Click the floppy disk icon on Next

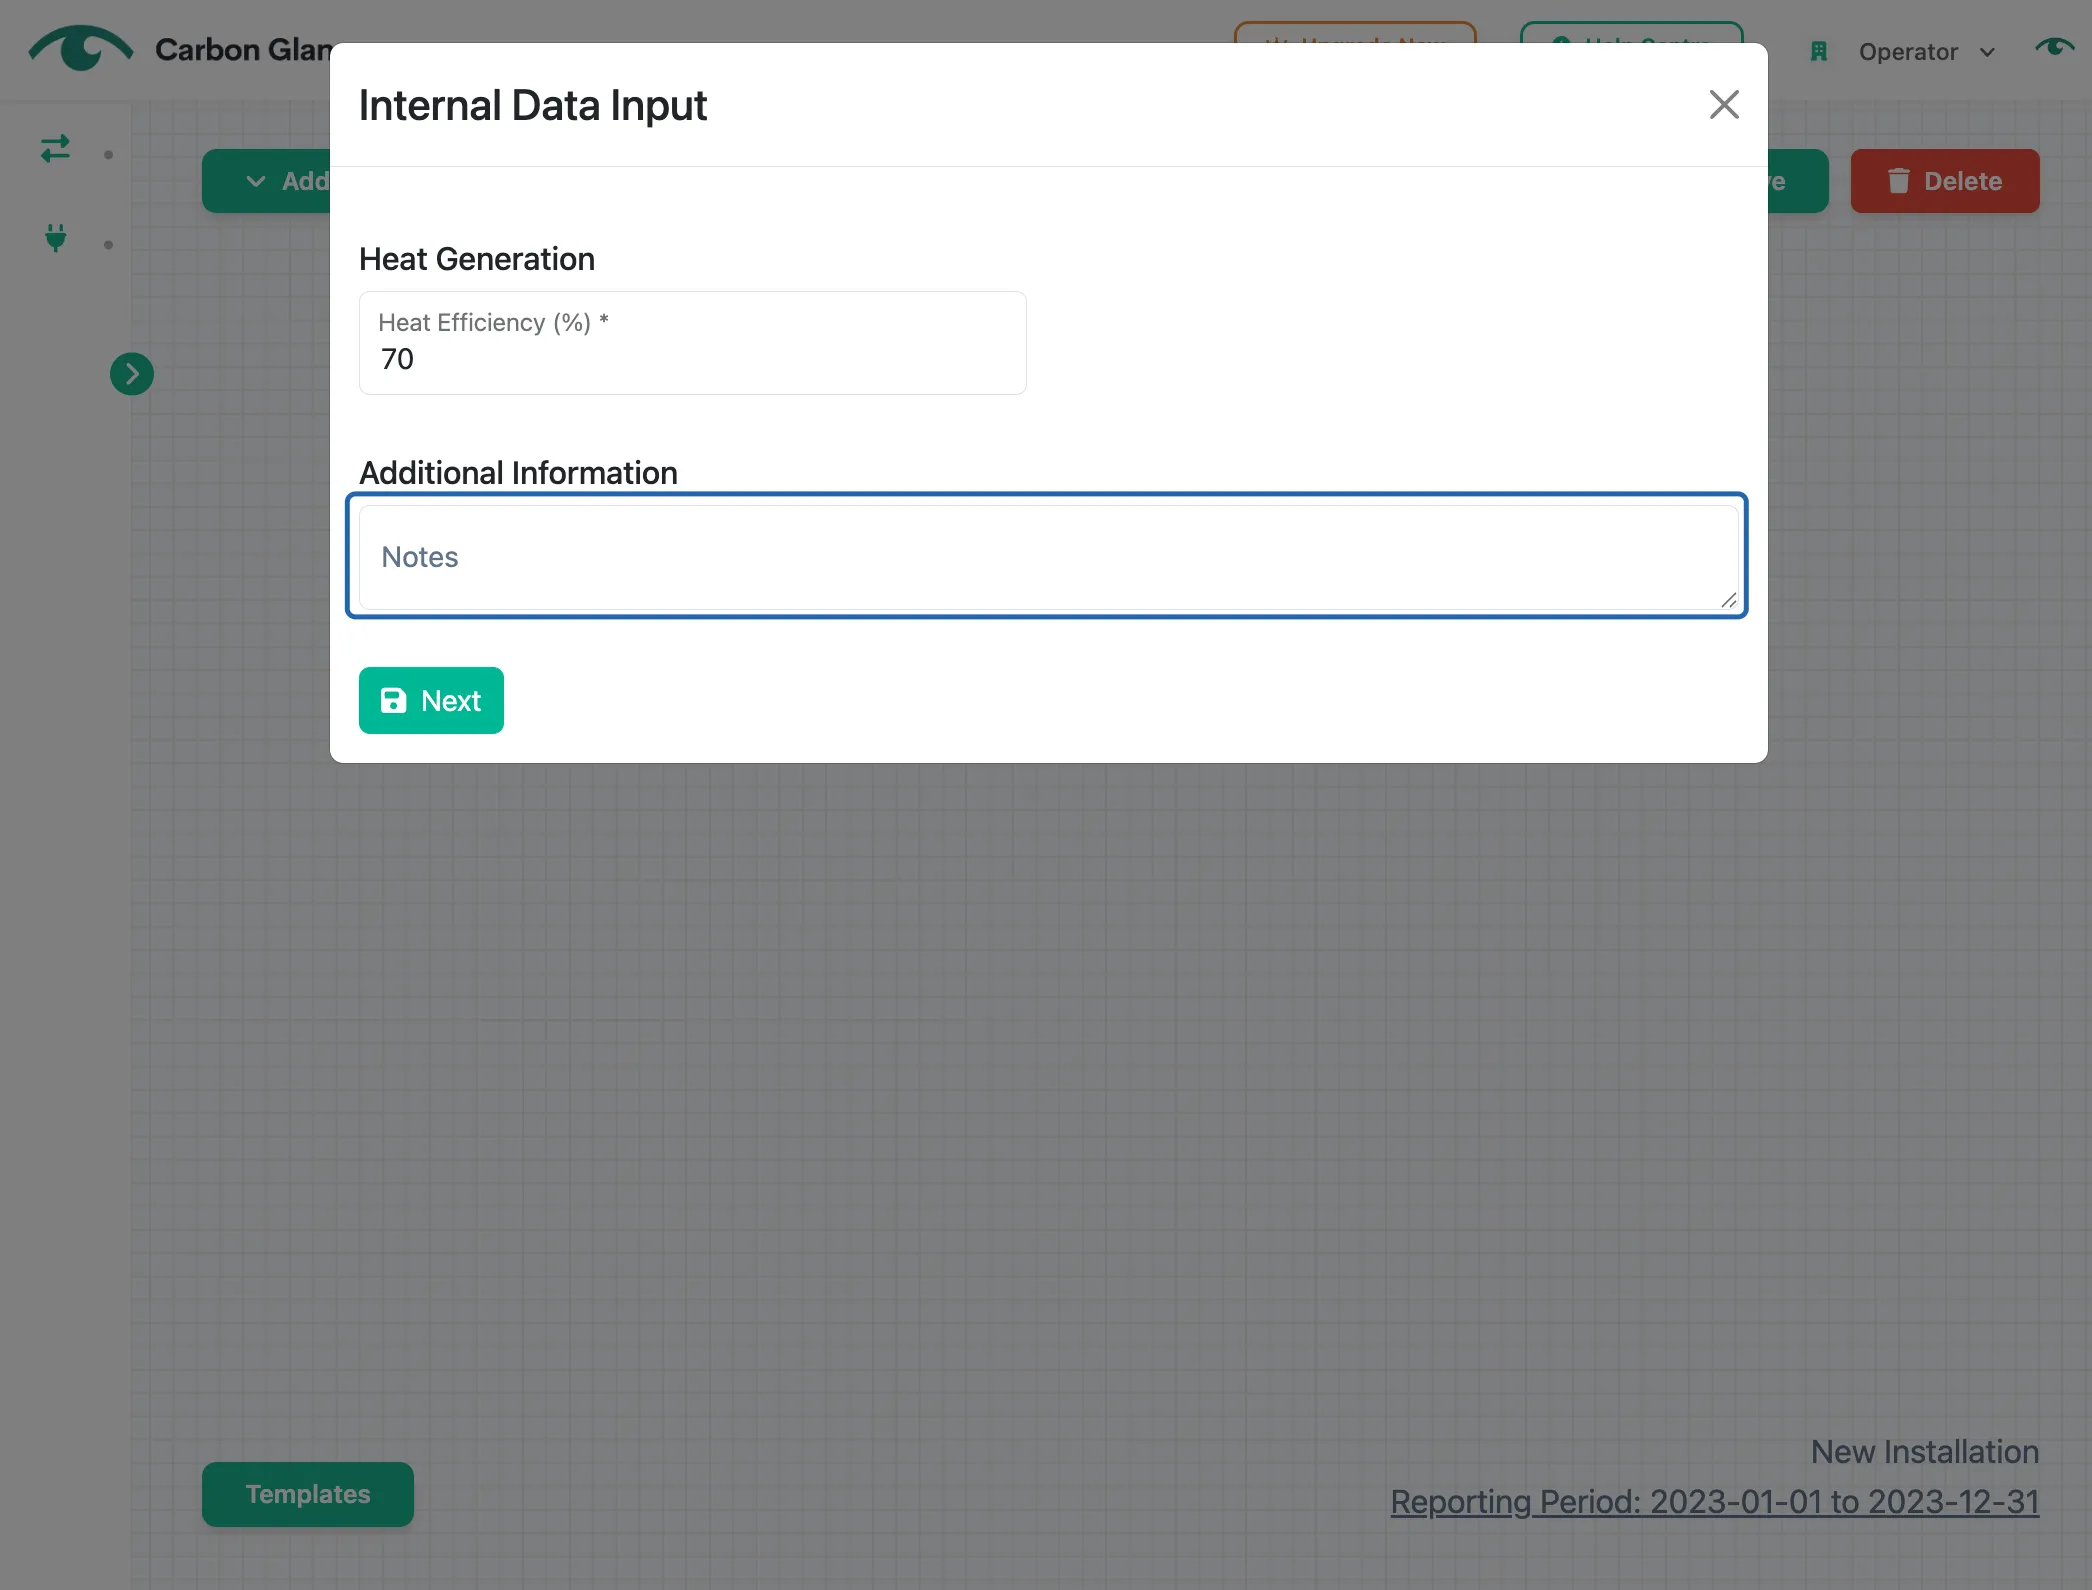coord(394,700)
